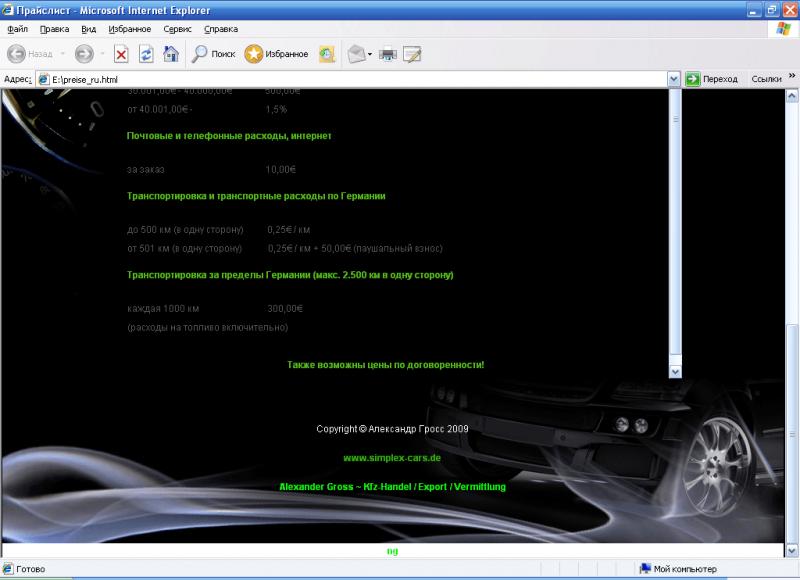Open the Поиск search panel
800x580 pixels.
[213, 54]
